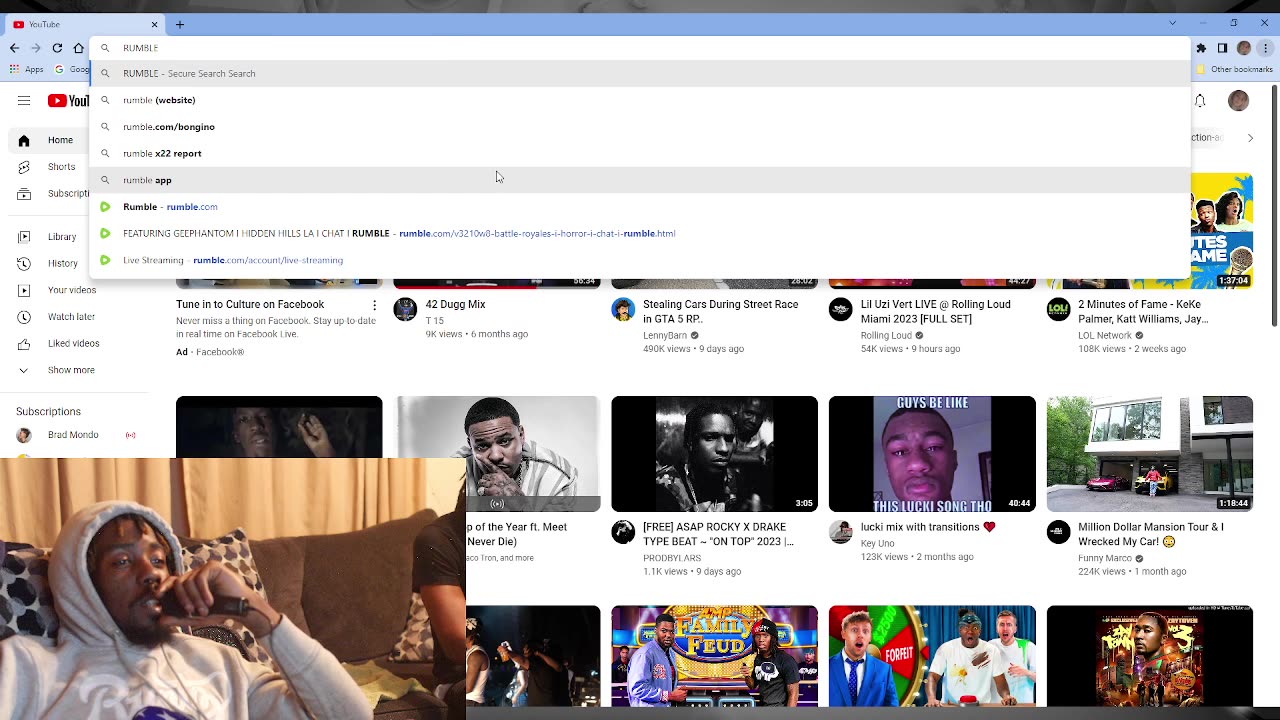Open a new browser tab
The width and height of the screenshot is (1280, 720).
tap(180, 24)
